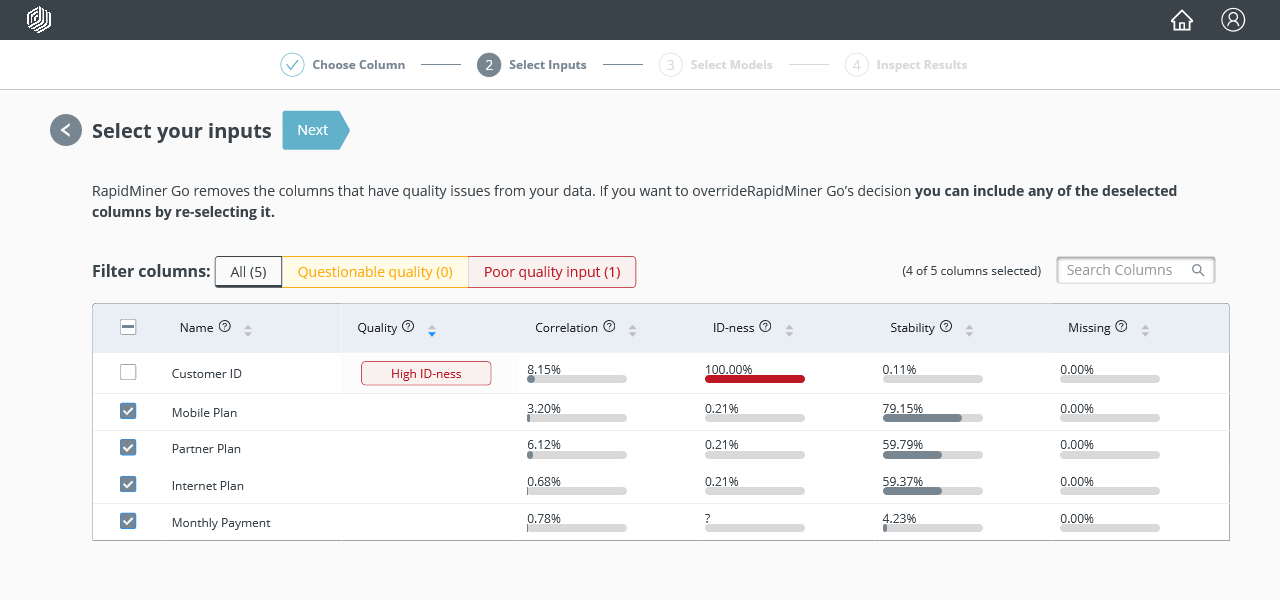Screen dimensions: 1280x600
Task: Deselect the Monthly Payment checkbox
Action: [x=128, y=521]
